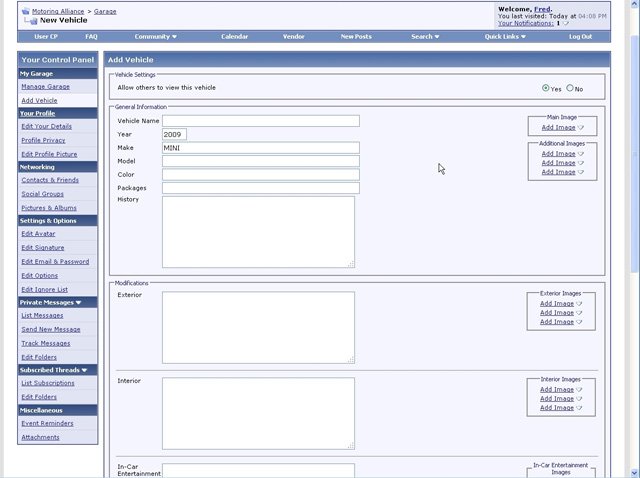Click the Edit Avatar link

[x=40, y=234]
